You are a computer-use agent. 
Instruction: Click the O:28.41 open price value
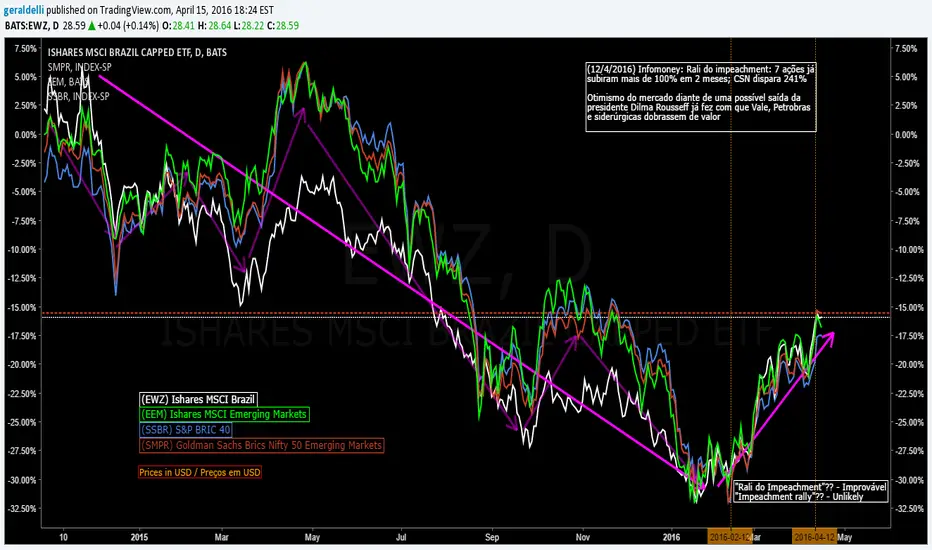pyautogui.click(x=178, y=26)
